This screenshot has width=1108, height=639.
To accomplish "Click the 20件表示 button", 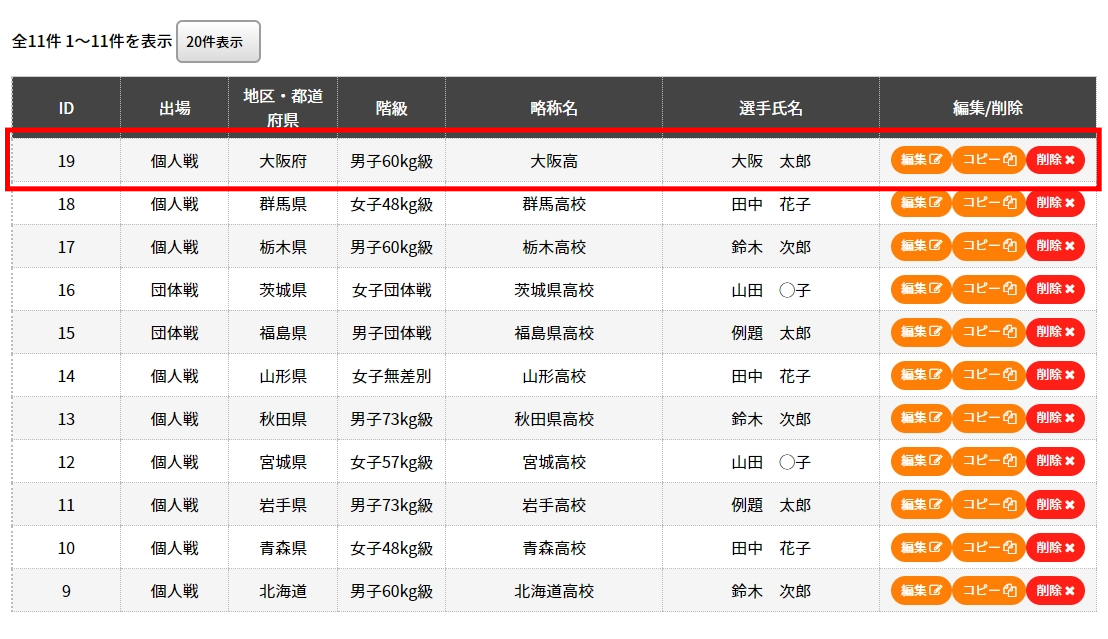I will (218, 42).
